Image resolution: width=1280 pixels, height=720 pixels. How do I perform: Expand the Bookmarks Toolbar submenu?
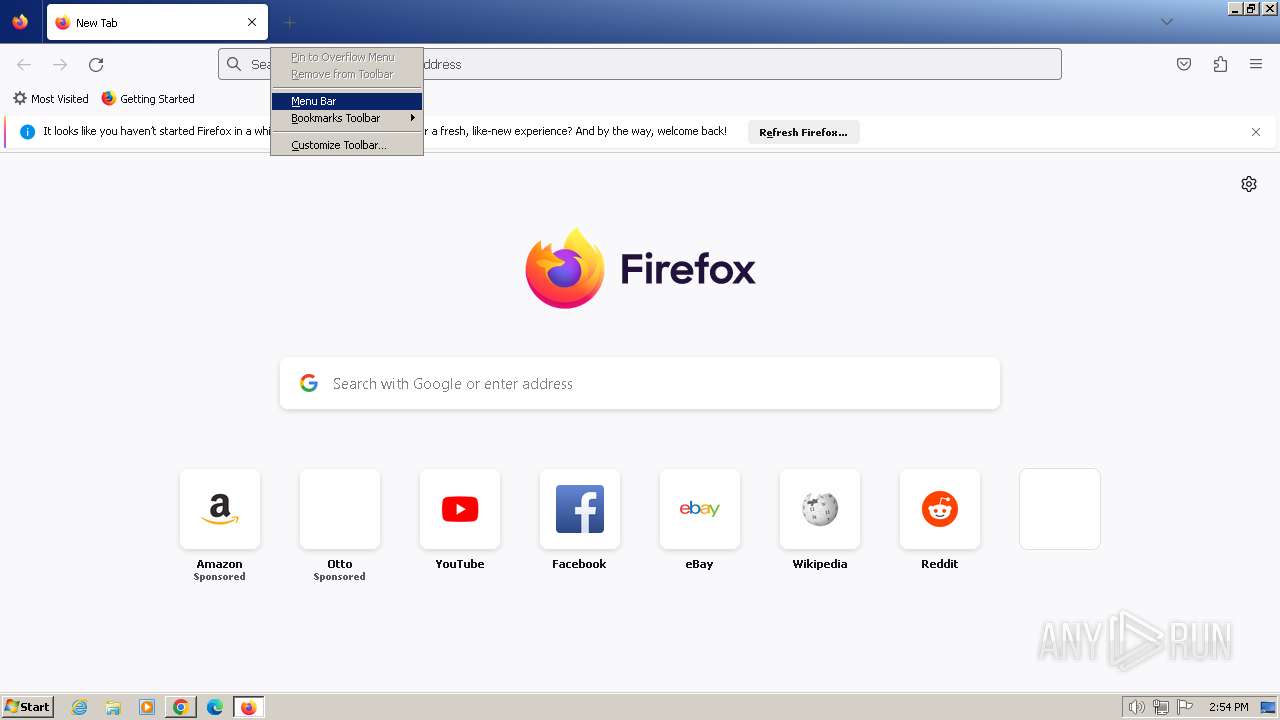pos(347,118)
